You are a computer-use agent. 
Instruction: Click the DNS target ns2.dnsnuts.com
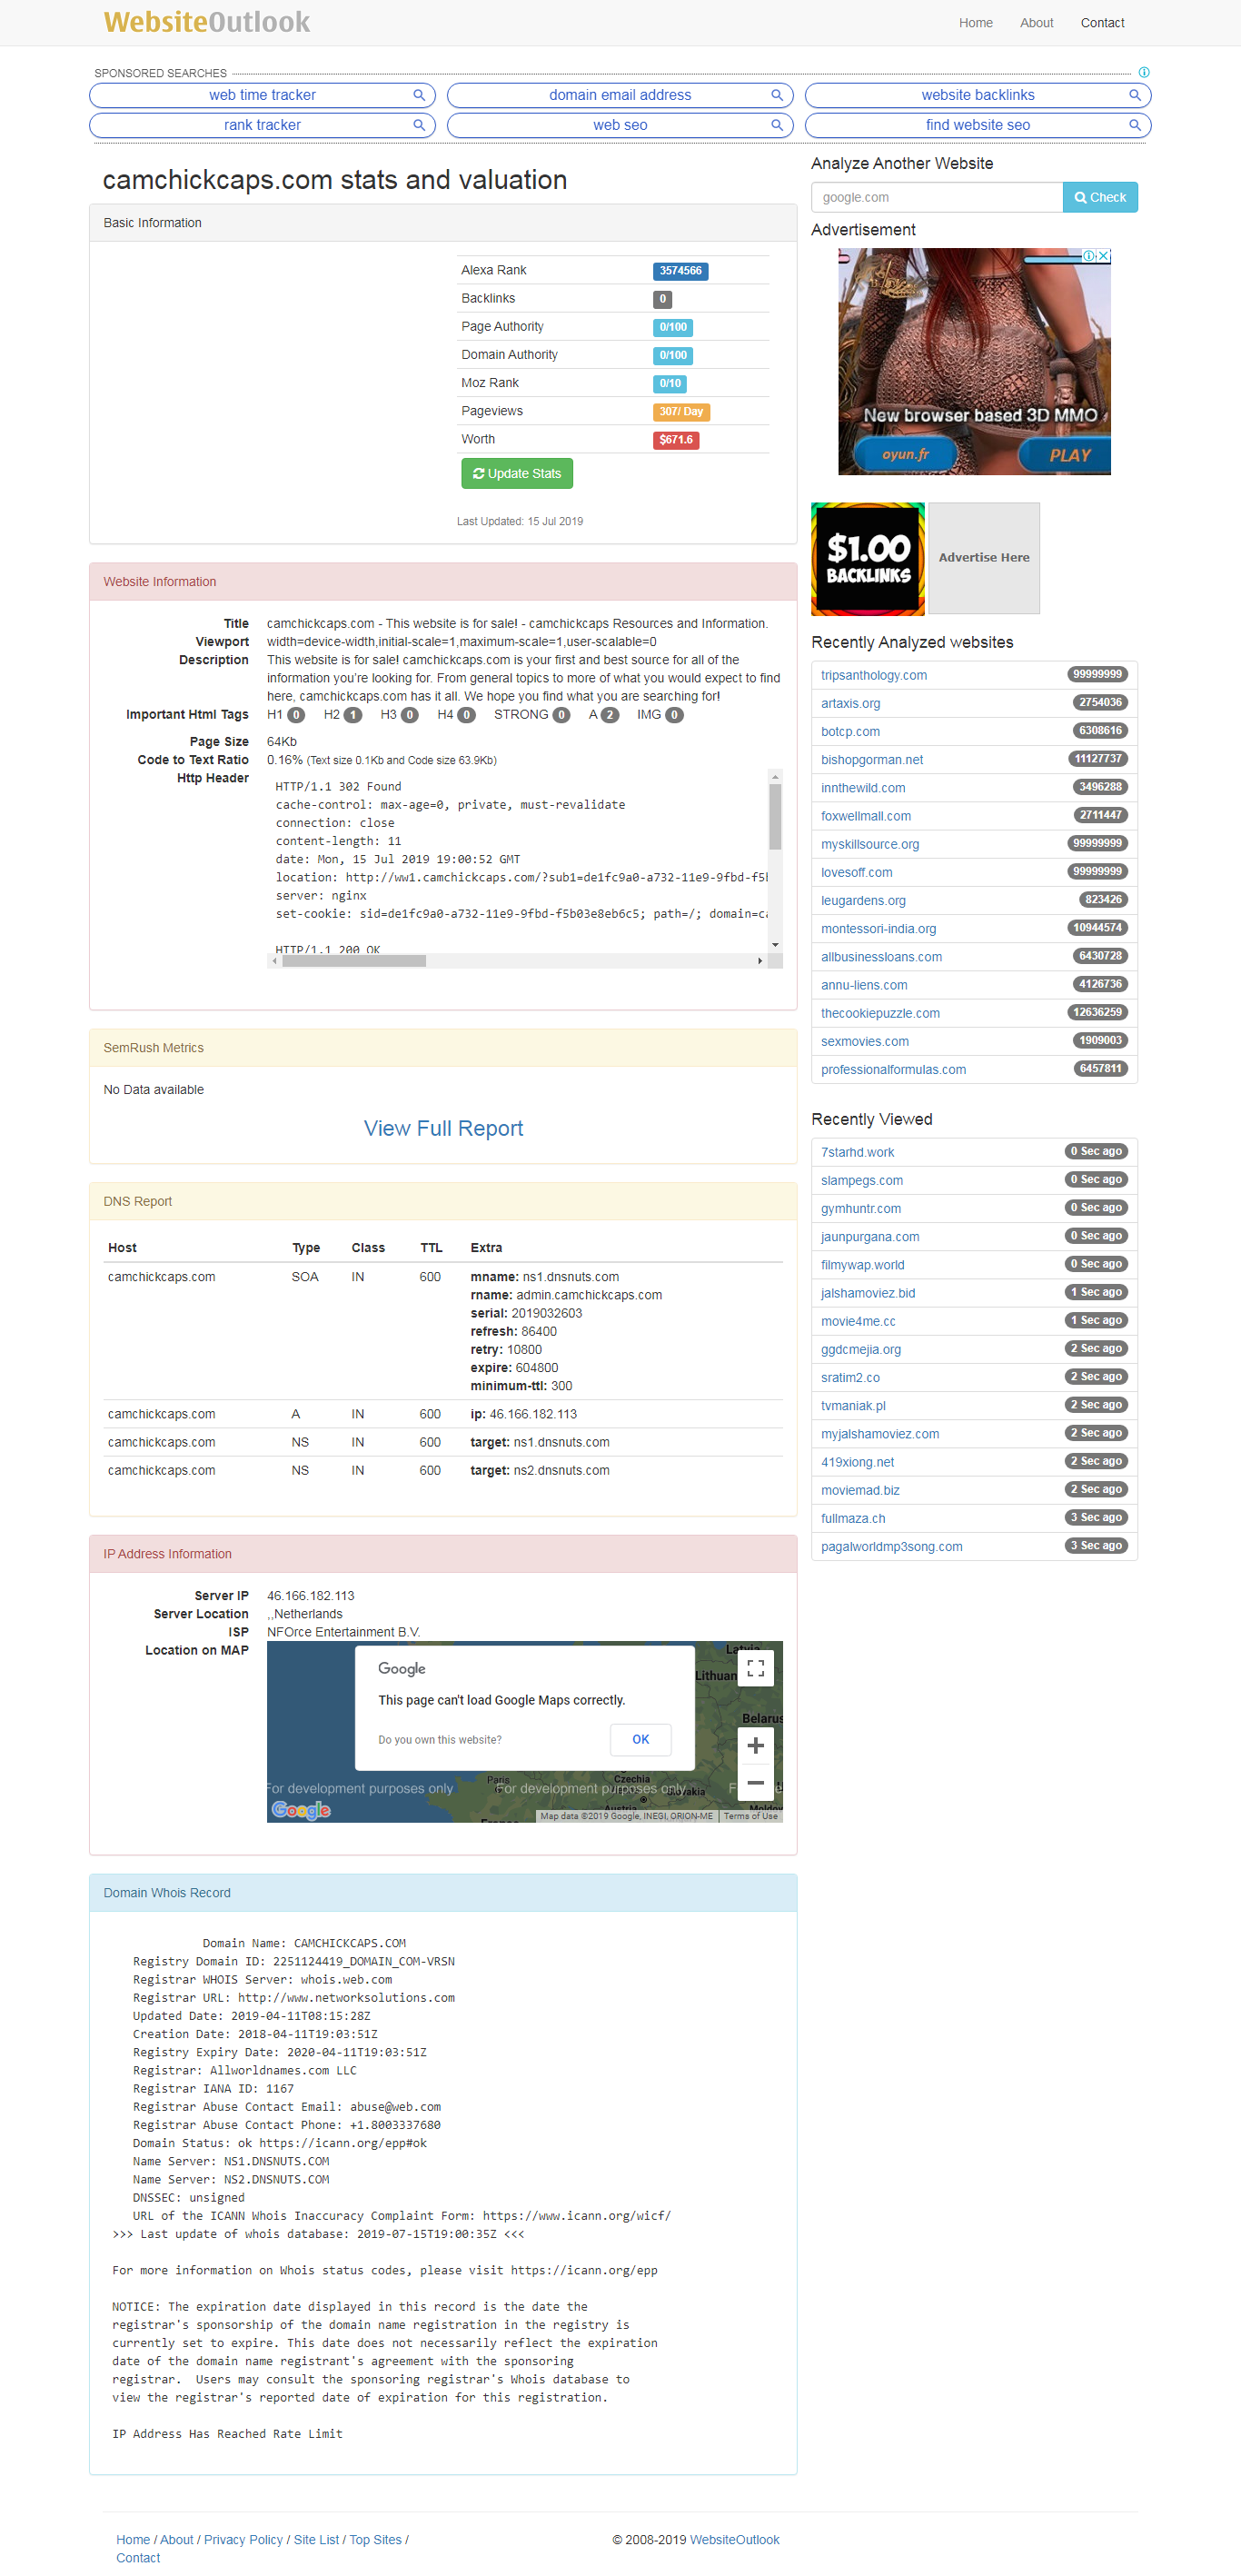561,1470
